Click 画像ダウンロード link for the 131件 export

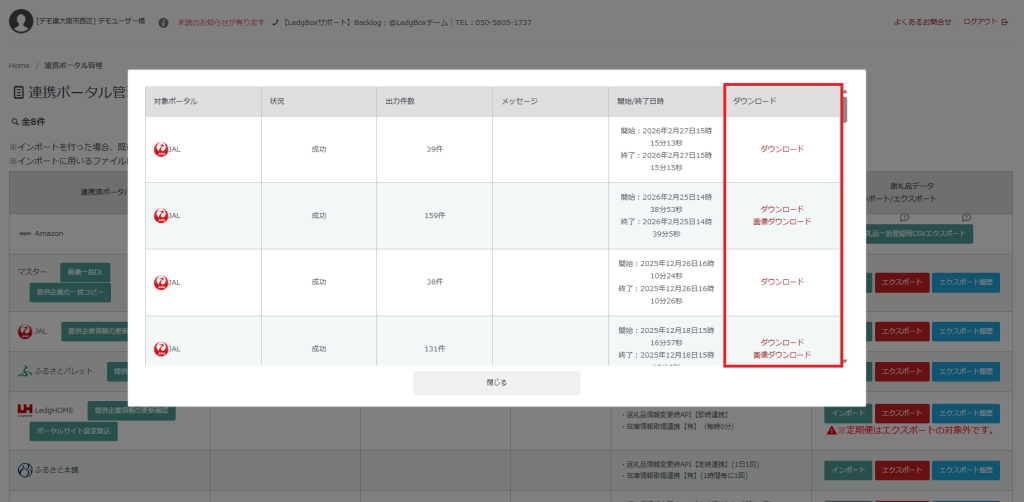[x=782, y=355]
